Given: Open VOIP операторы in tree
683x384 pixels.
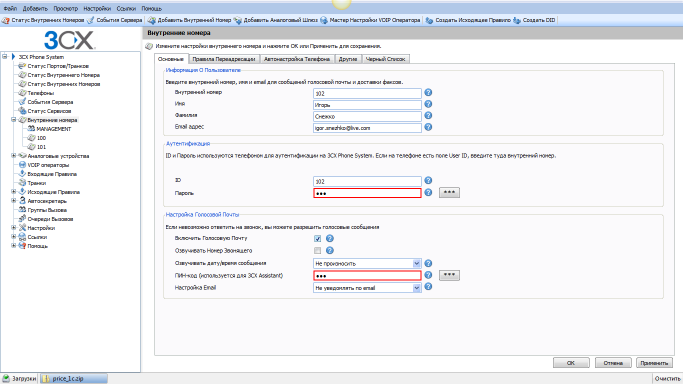Looking at the screenshot, I should click(x=48, y=165).
